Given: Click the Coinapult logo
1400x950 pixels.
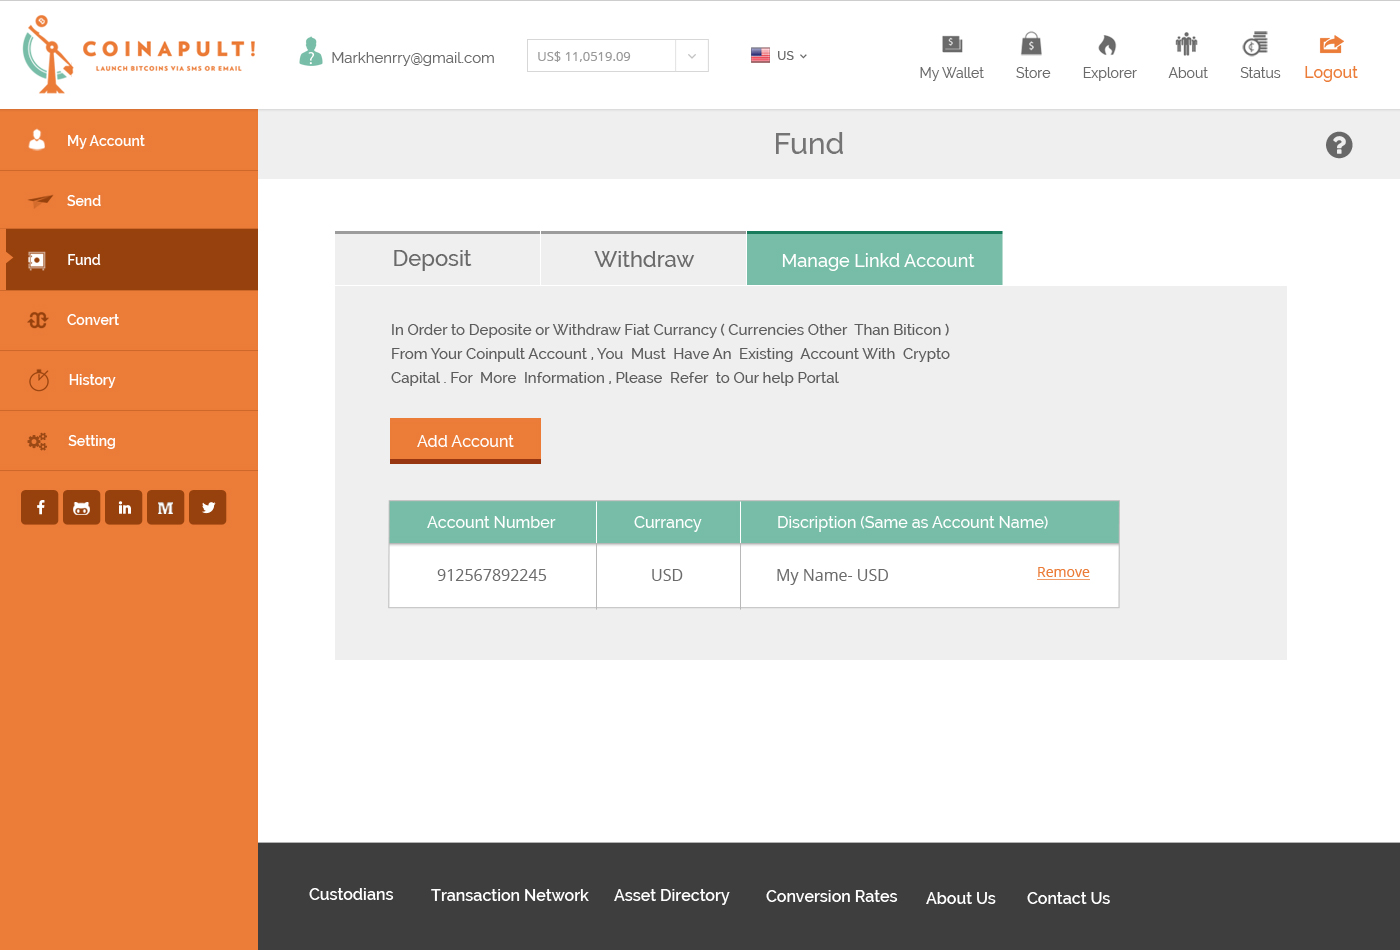Looking at the screenshot, I should pyautogui.click(x=139, y=55).
